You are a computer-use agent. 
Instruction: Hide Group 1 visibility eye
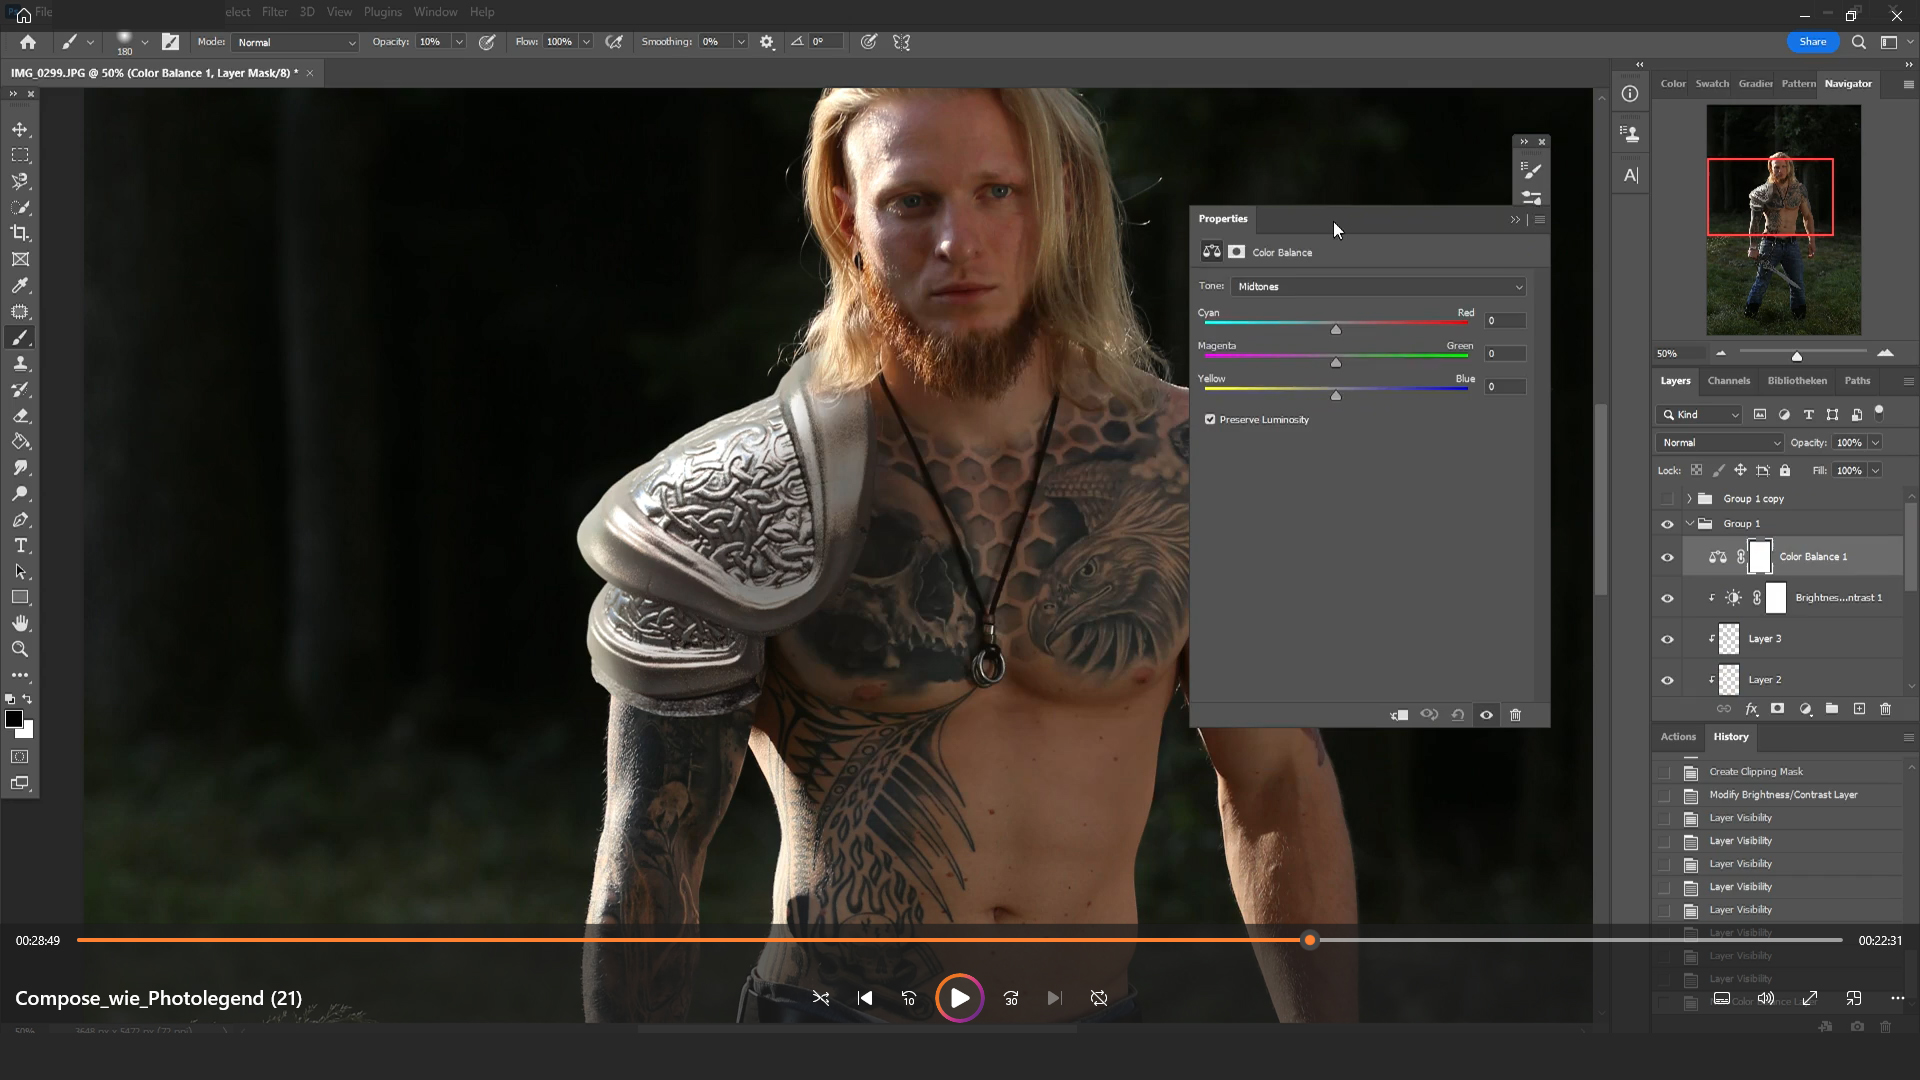click(x=1667, y=524)
